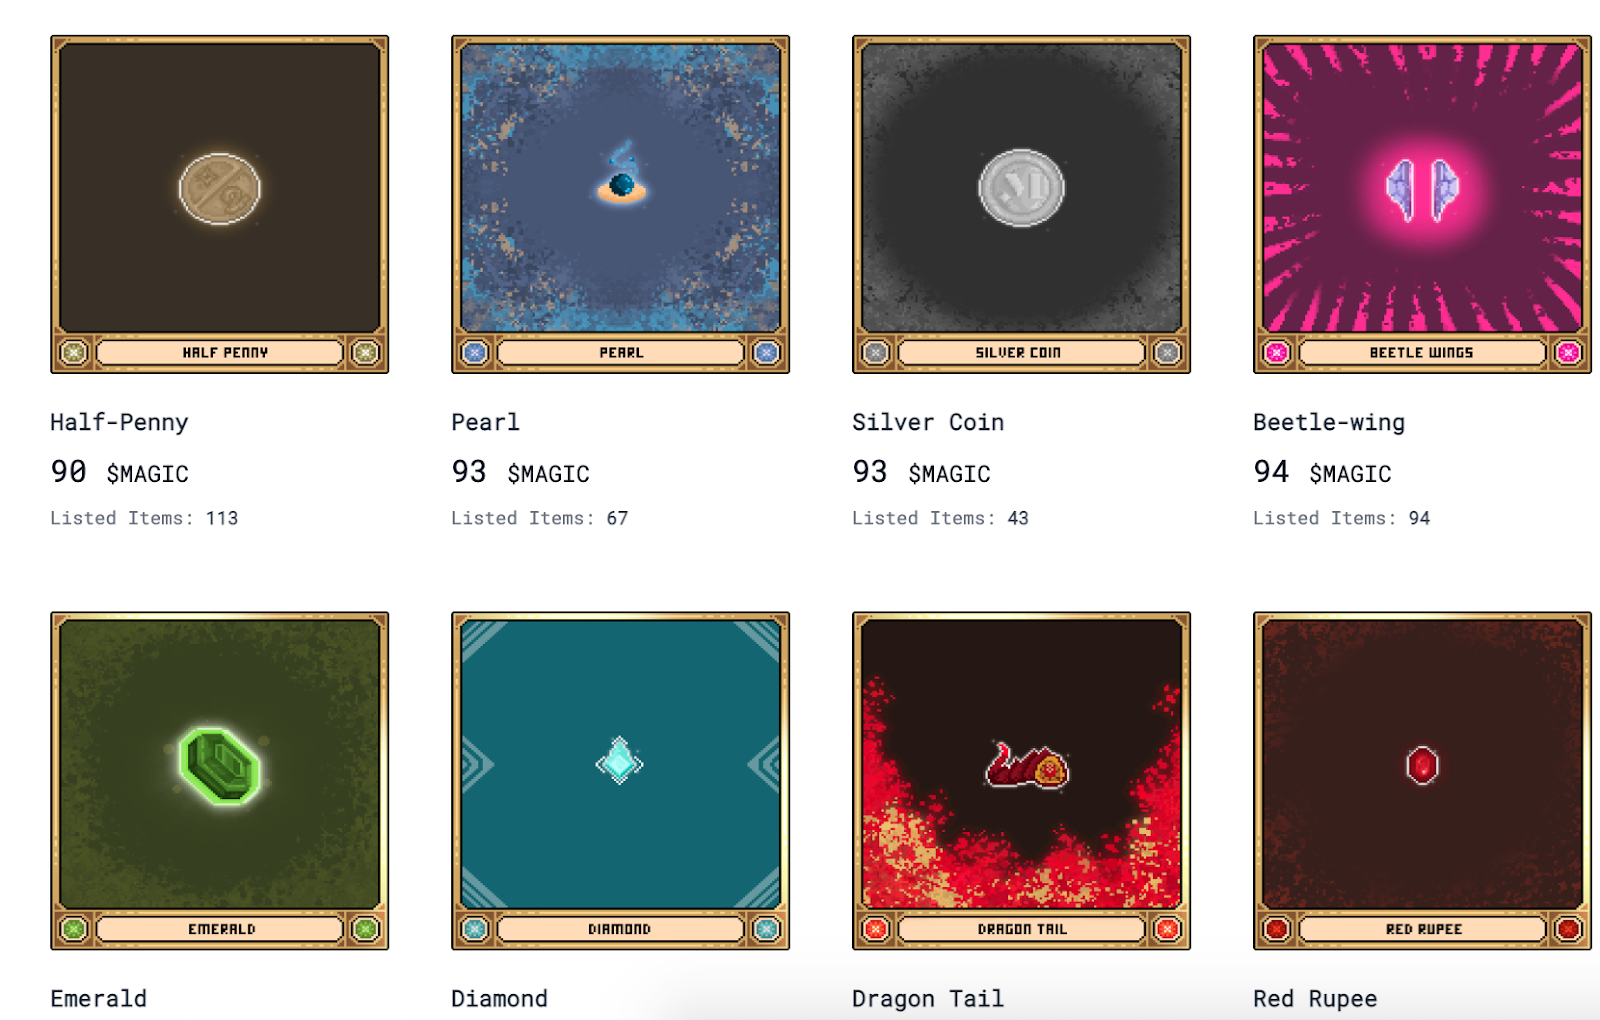Click the Beetle-wing 94 $MAGIC price
Viewport: 1600px width, 1020px height.
(x=1322, y=472)
